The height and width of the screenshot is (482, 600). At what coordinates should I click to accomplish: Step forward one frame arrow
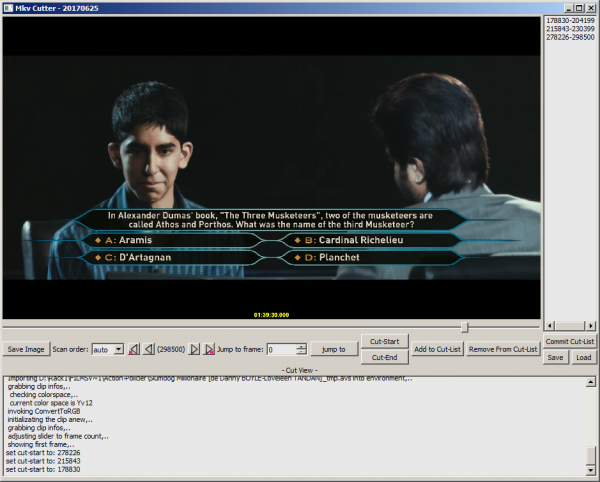194,349
